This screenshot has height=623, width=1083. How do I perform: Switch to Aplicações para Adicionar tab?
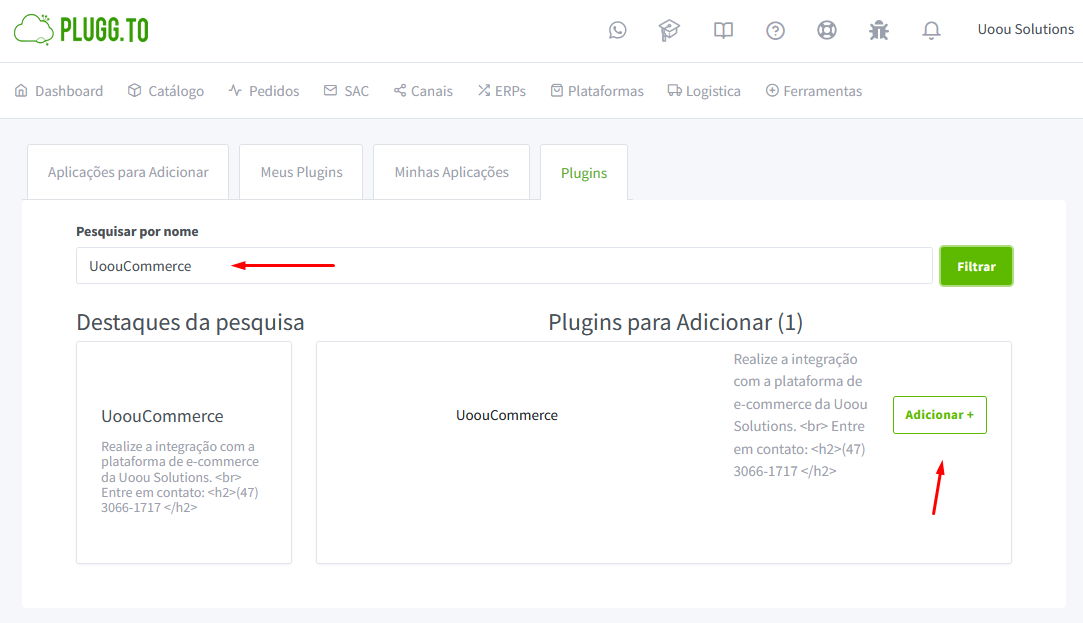tap(128, 172)
